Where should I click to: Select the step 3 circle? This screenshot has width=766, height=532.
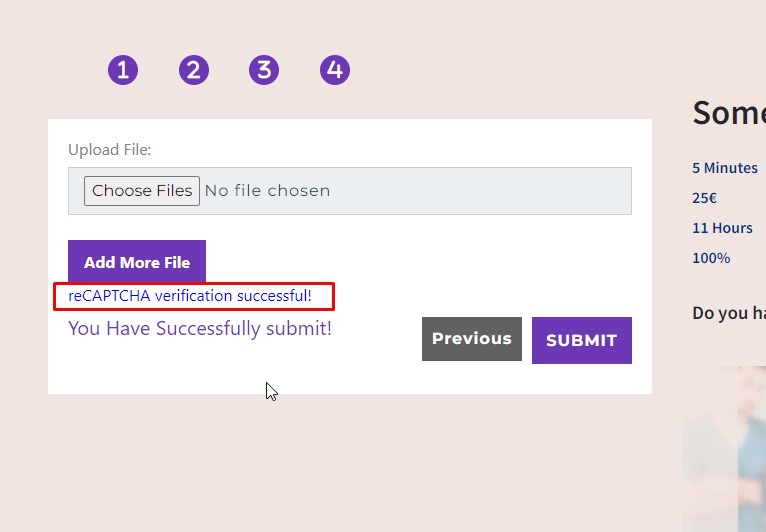click(x=264, y=70)
